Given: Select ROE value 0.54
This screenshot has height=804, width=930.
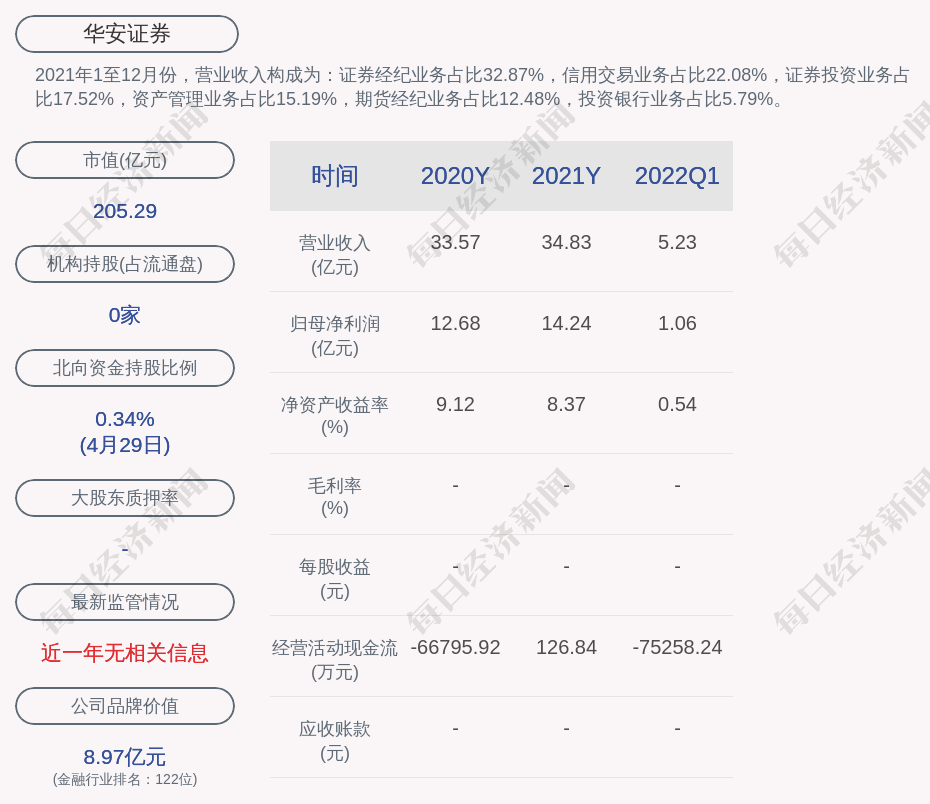Looking at the screenshot, I should click(677, 404).
